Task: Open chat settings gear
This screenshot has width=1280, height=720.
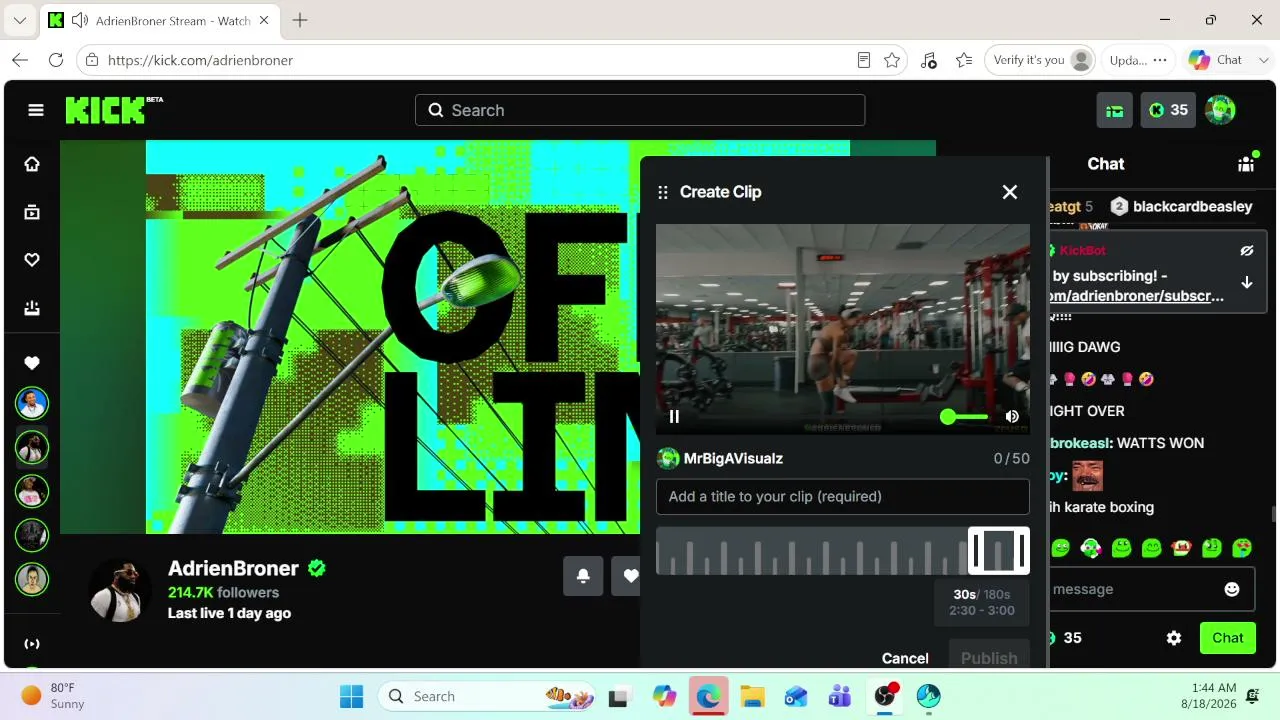Action: (1174, 638)
